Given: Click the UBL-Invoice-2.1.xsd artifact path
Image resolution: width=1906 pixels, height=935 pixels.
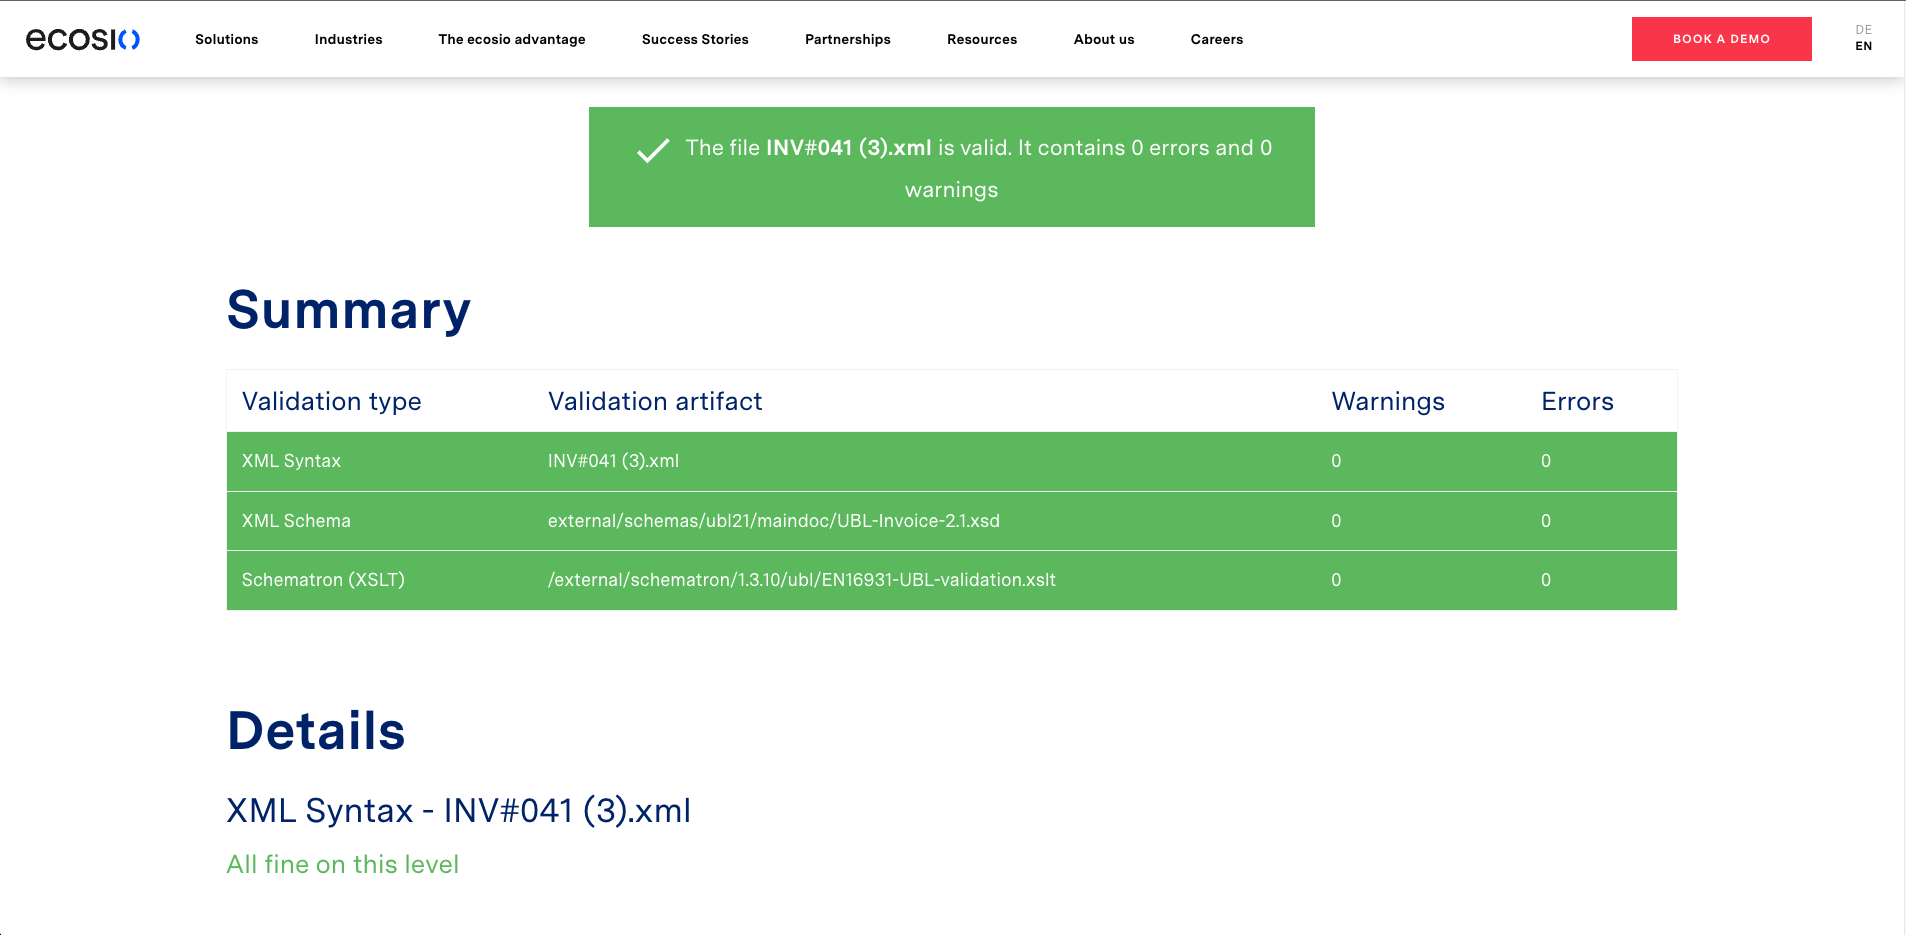Looking at the screenshot, I should click(773, 521).
